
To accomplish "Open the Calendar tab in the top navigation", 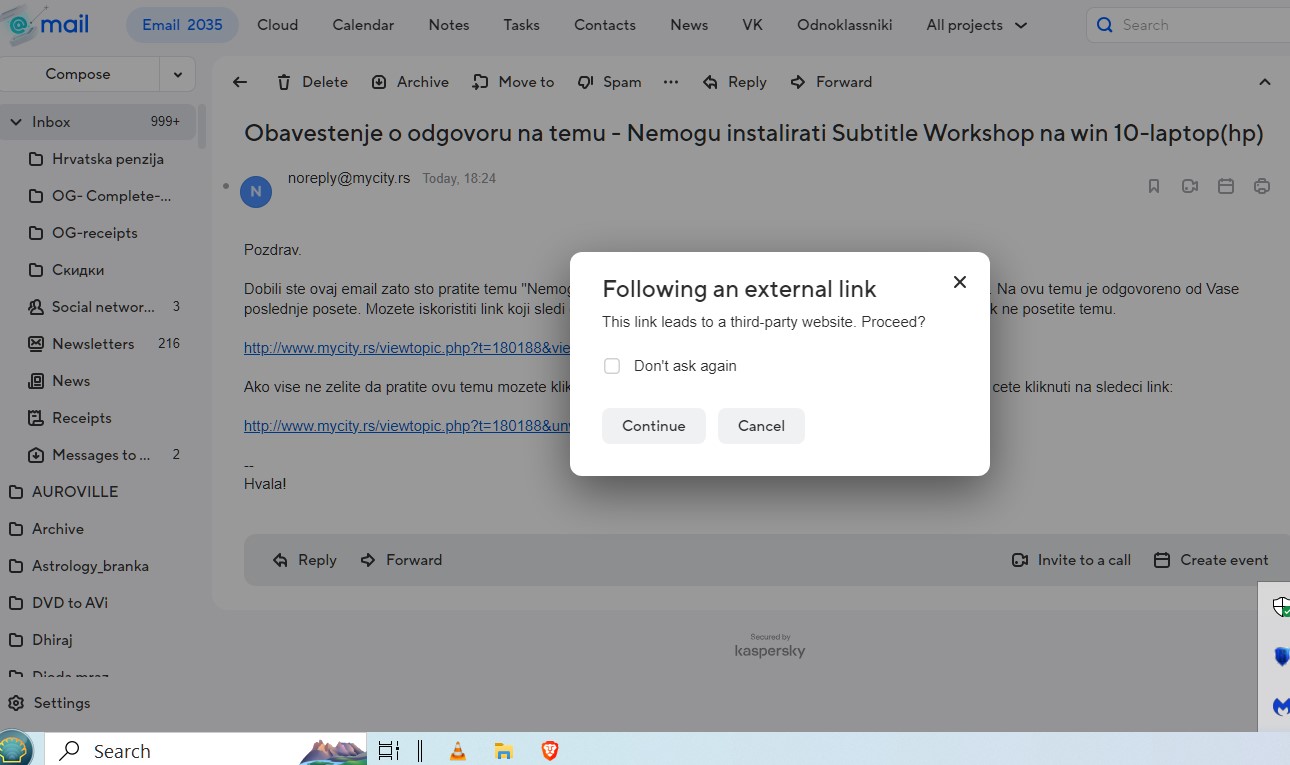I will coord(363,25).
